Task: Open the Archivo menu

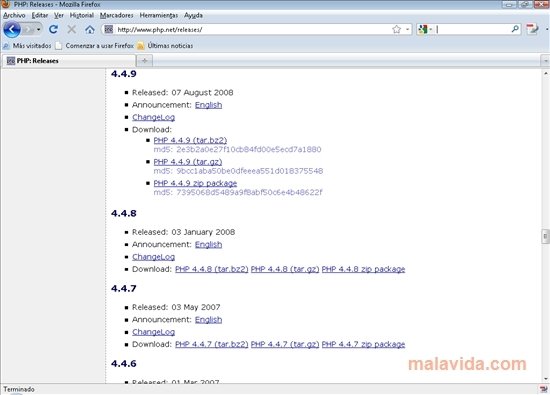Action: click(x=14, y=15)
